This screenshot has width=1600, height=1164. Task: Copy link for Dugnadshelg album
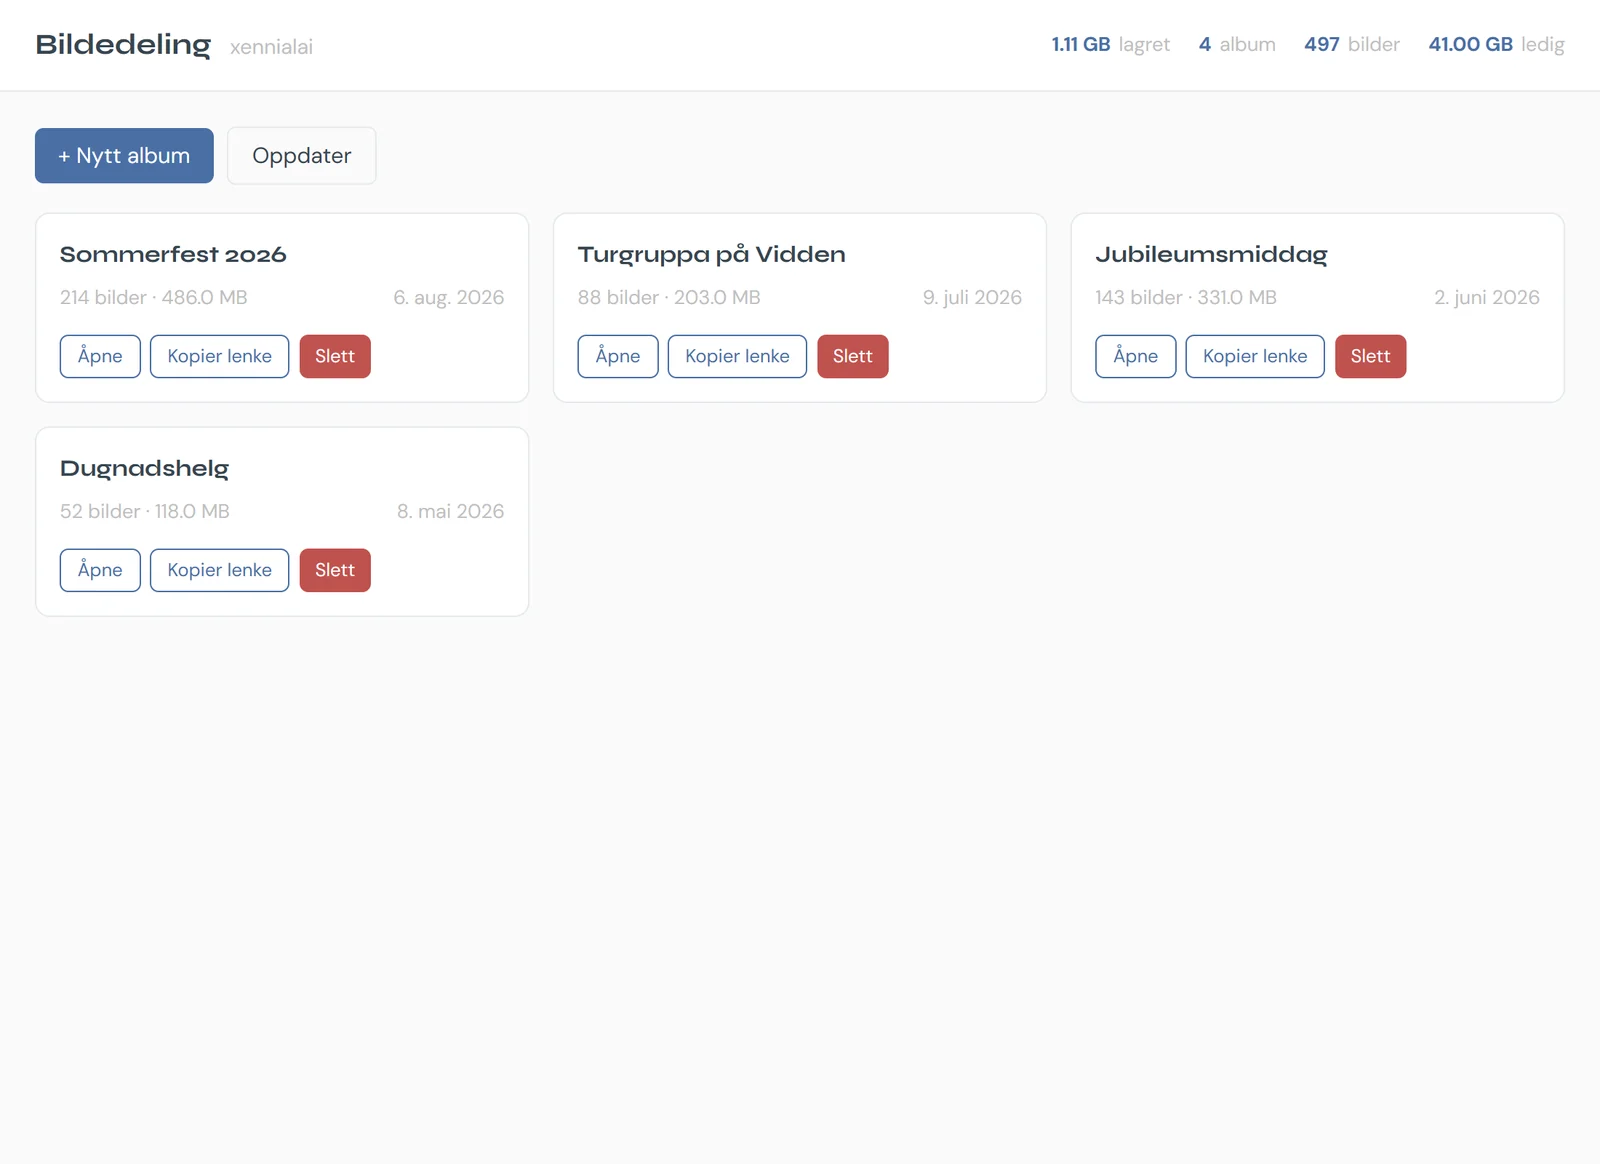point(220,571)
